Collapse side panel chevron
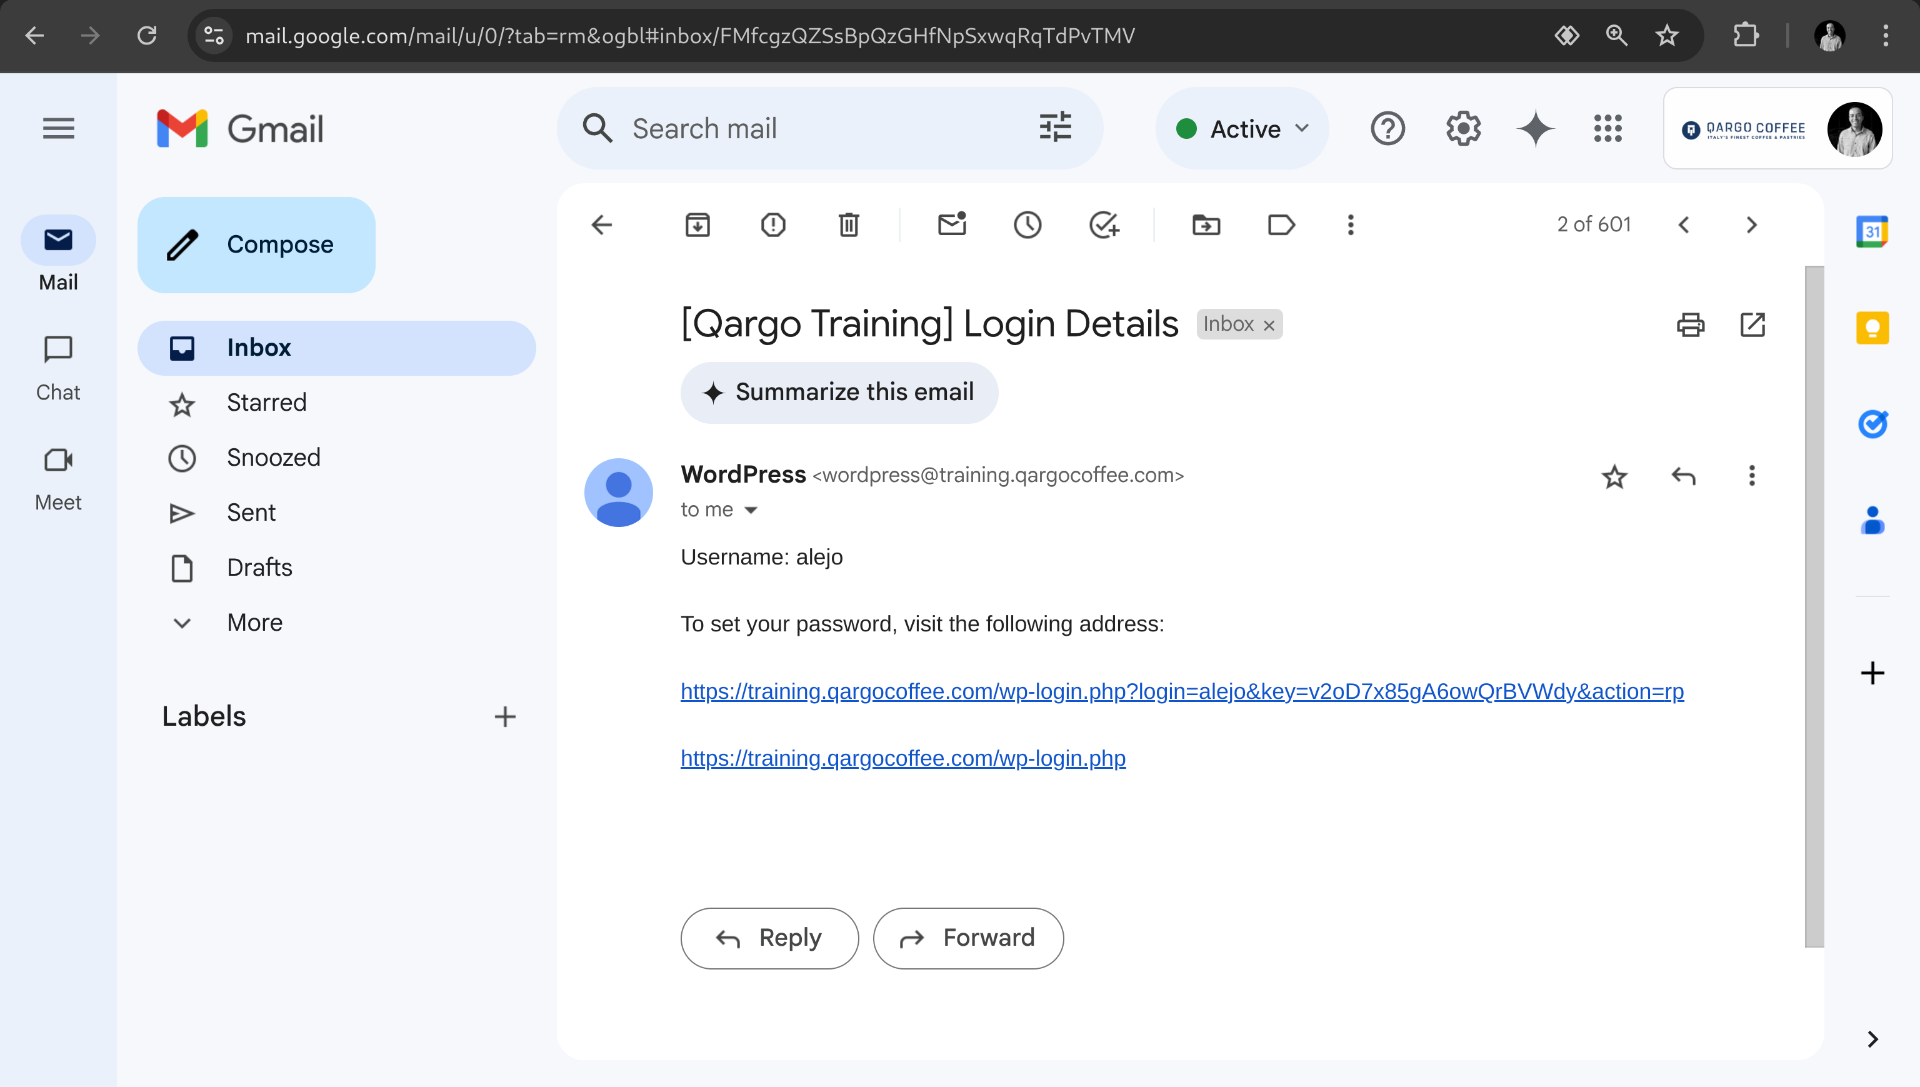Image resolution: width=1920 pixels, height=1087 pixels. tap(1873, 1040)
